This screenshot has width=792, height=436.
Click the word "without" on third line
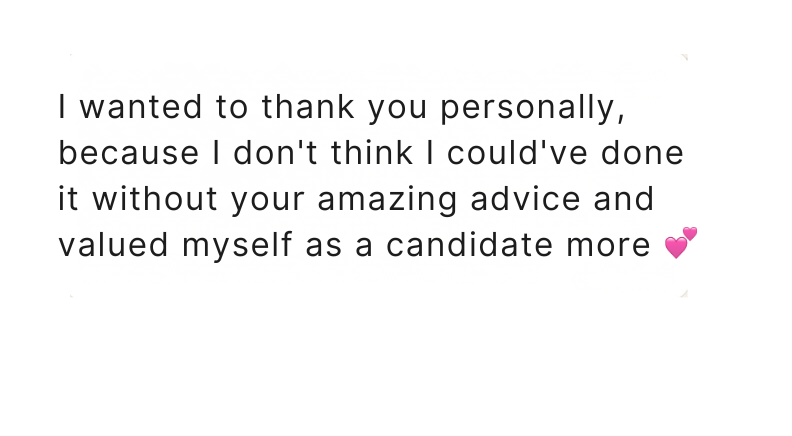[x=155, y=199]
